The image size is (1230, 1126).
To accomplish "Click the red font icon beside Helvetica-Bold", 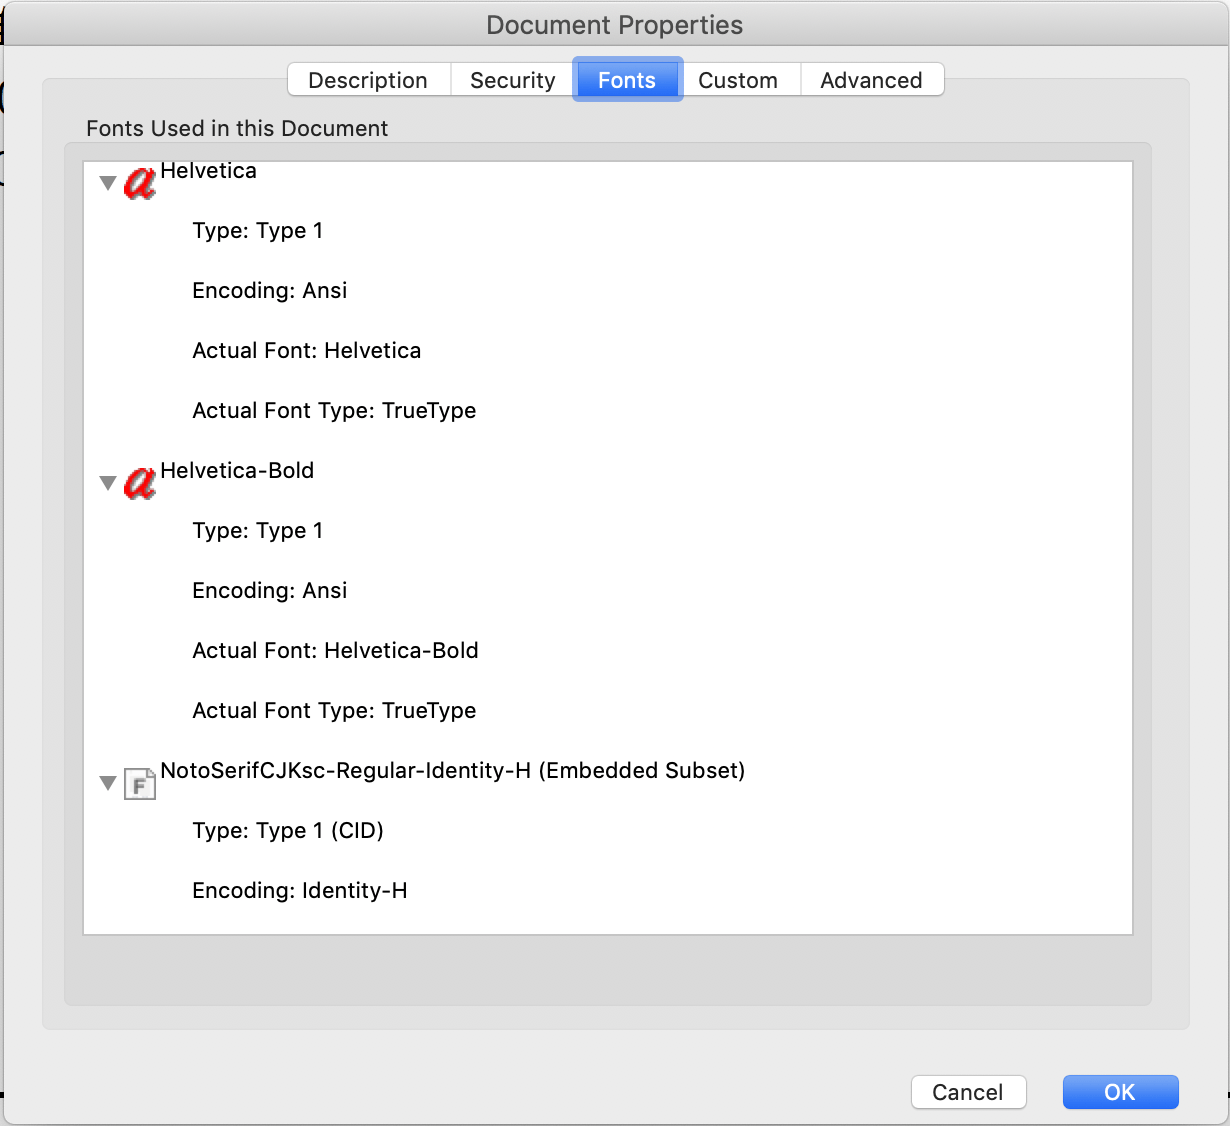I will click(x=139, y=483).
